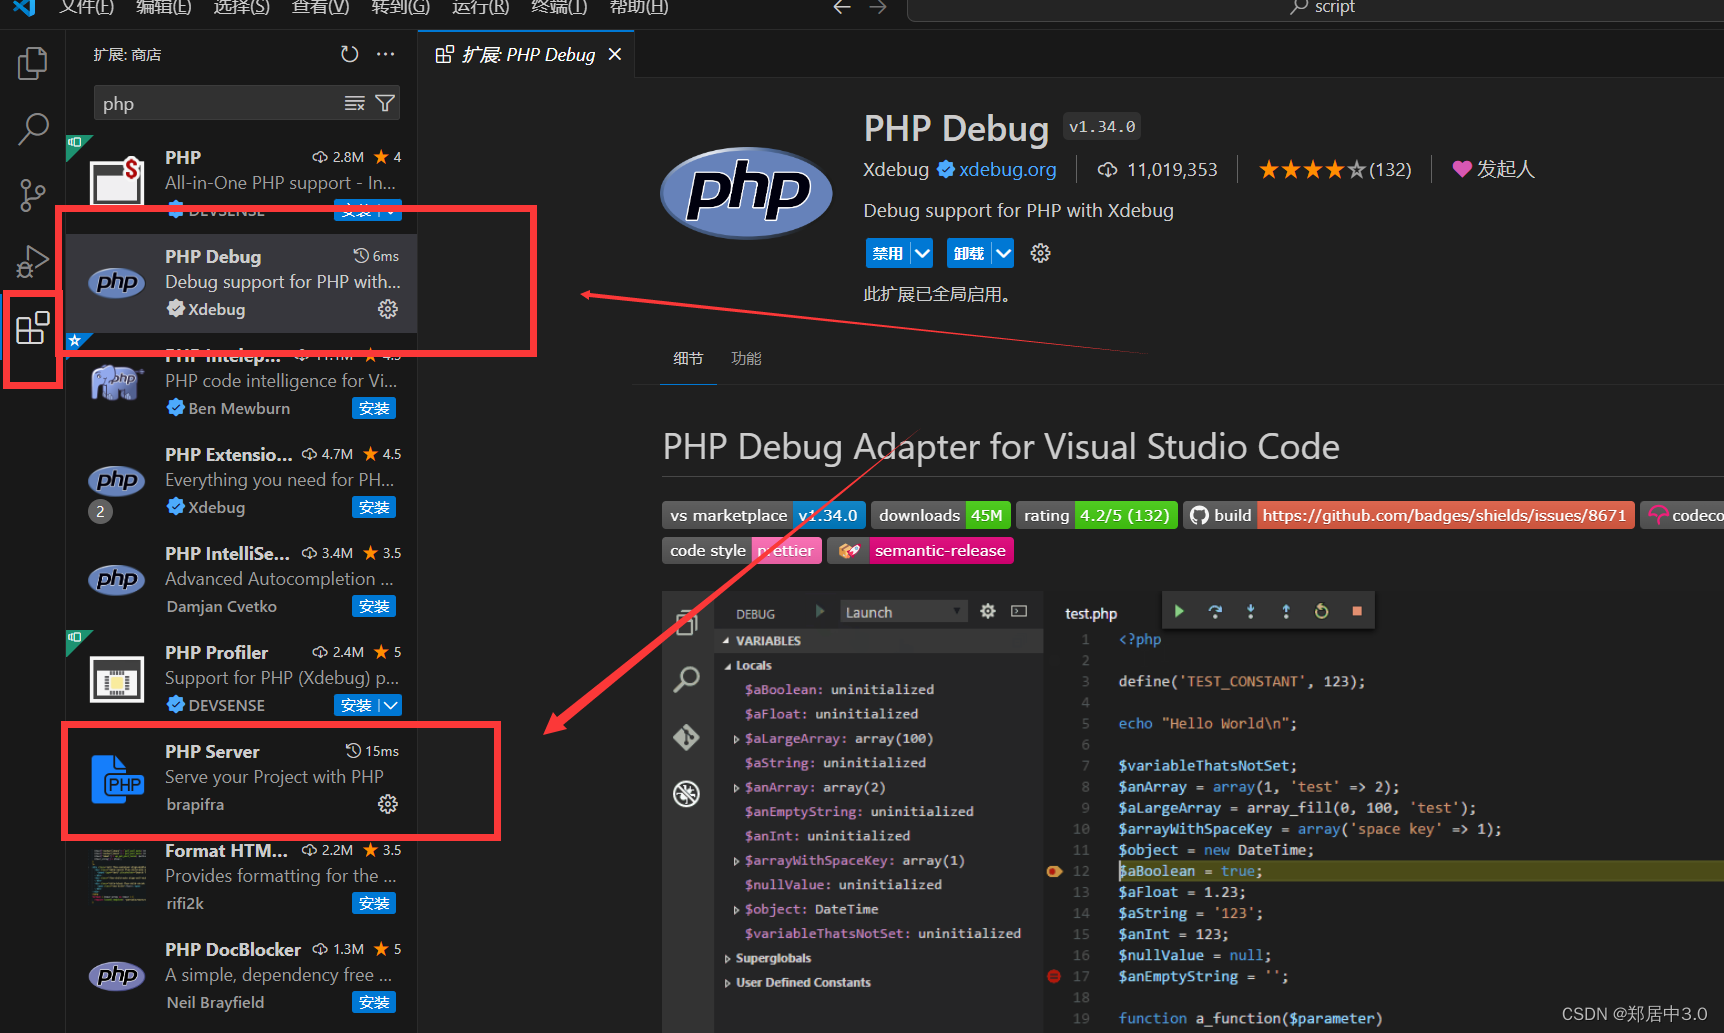The image size is (1724, 1033).
Task: Open the 帮助 menu
Action: (639, 7)
